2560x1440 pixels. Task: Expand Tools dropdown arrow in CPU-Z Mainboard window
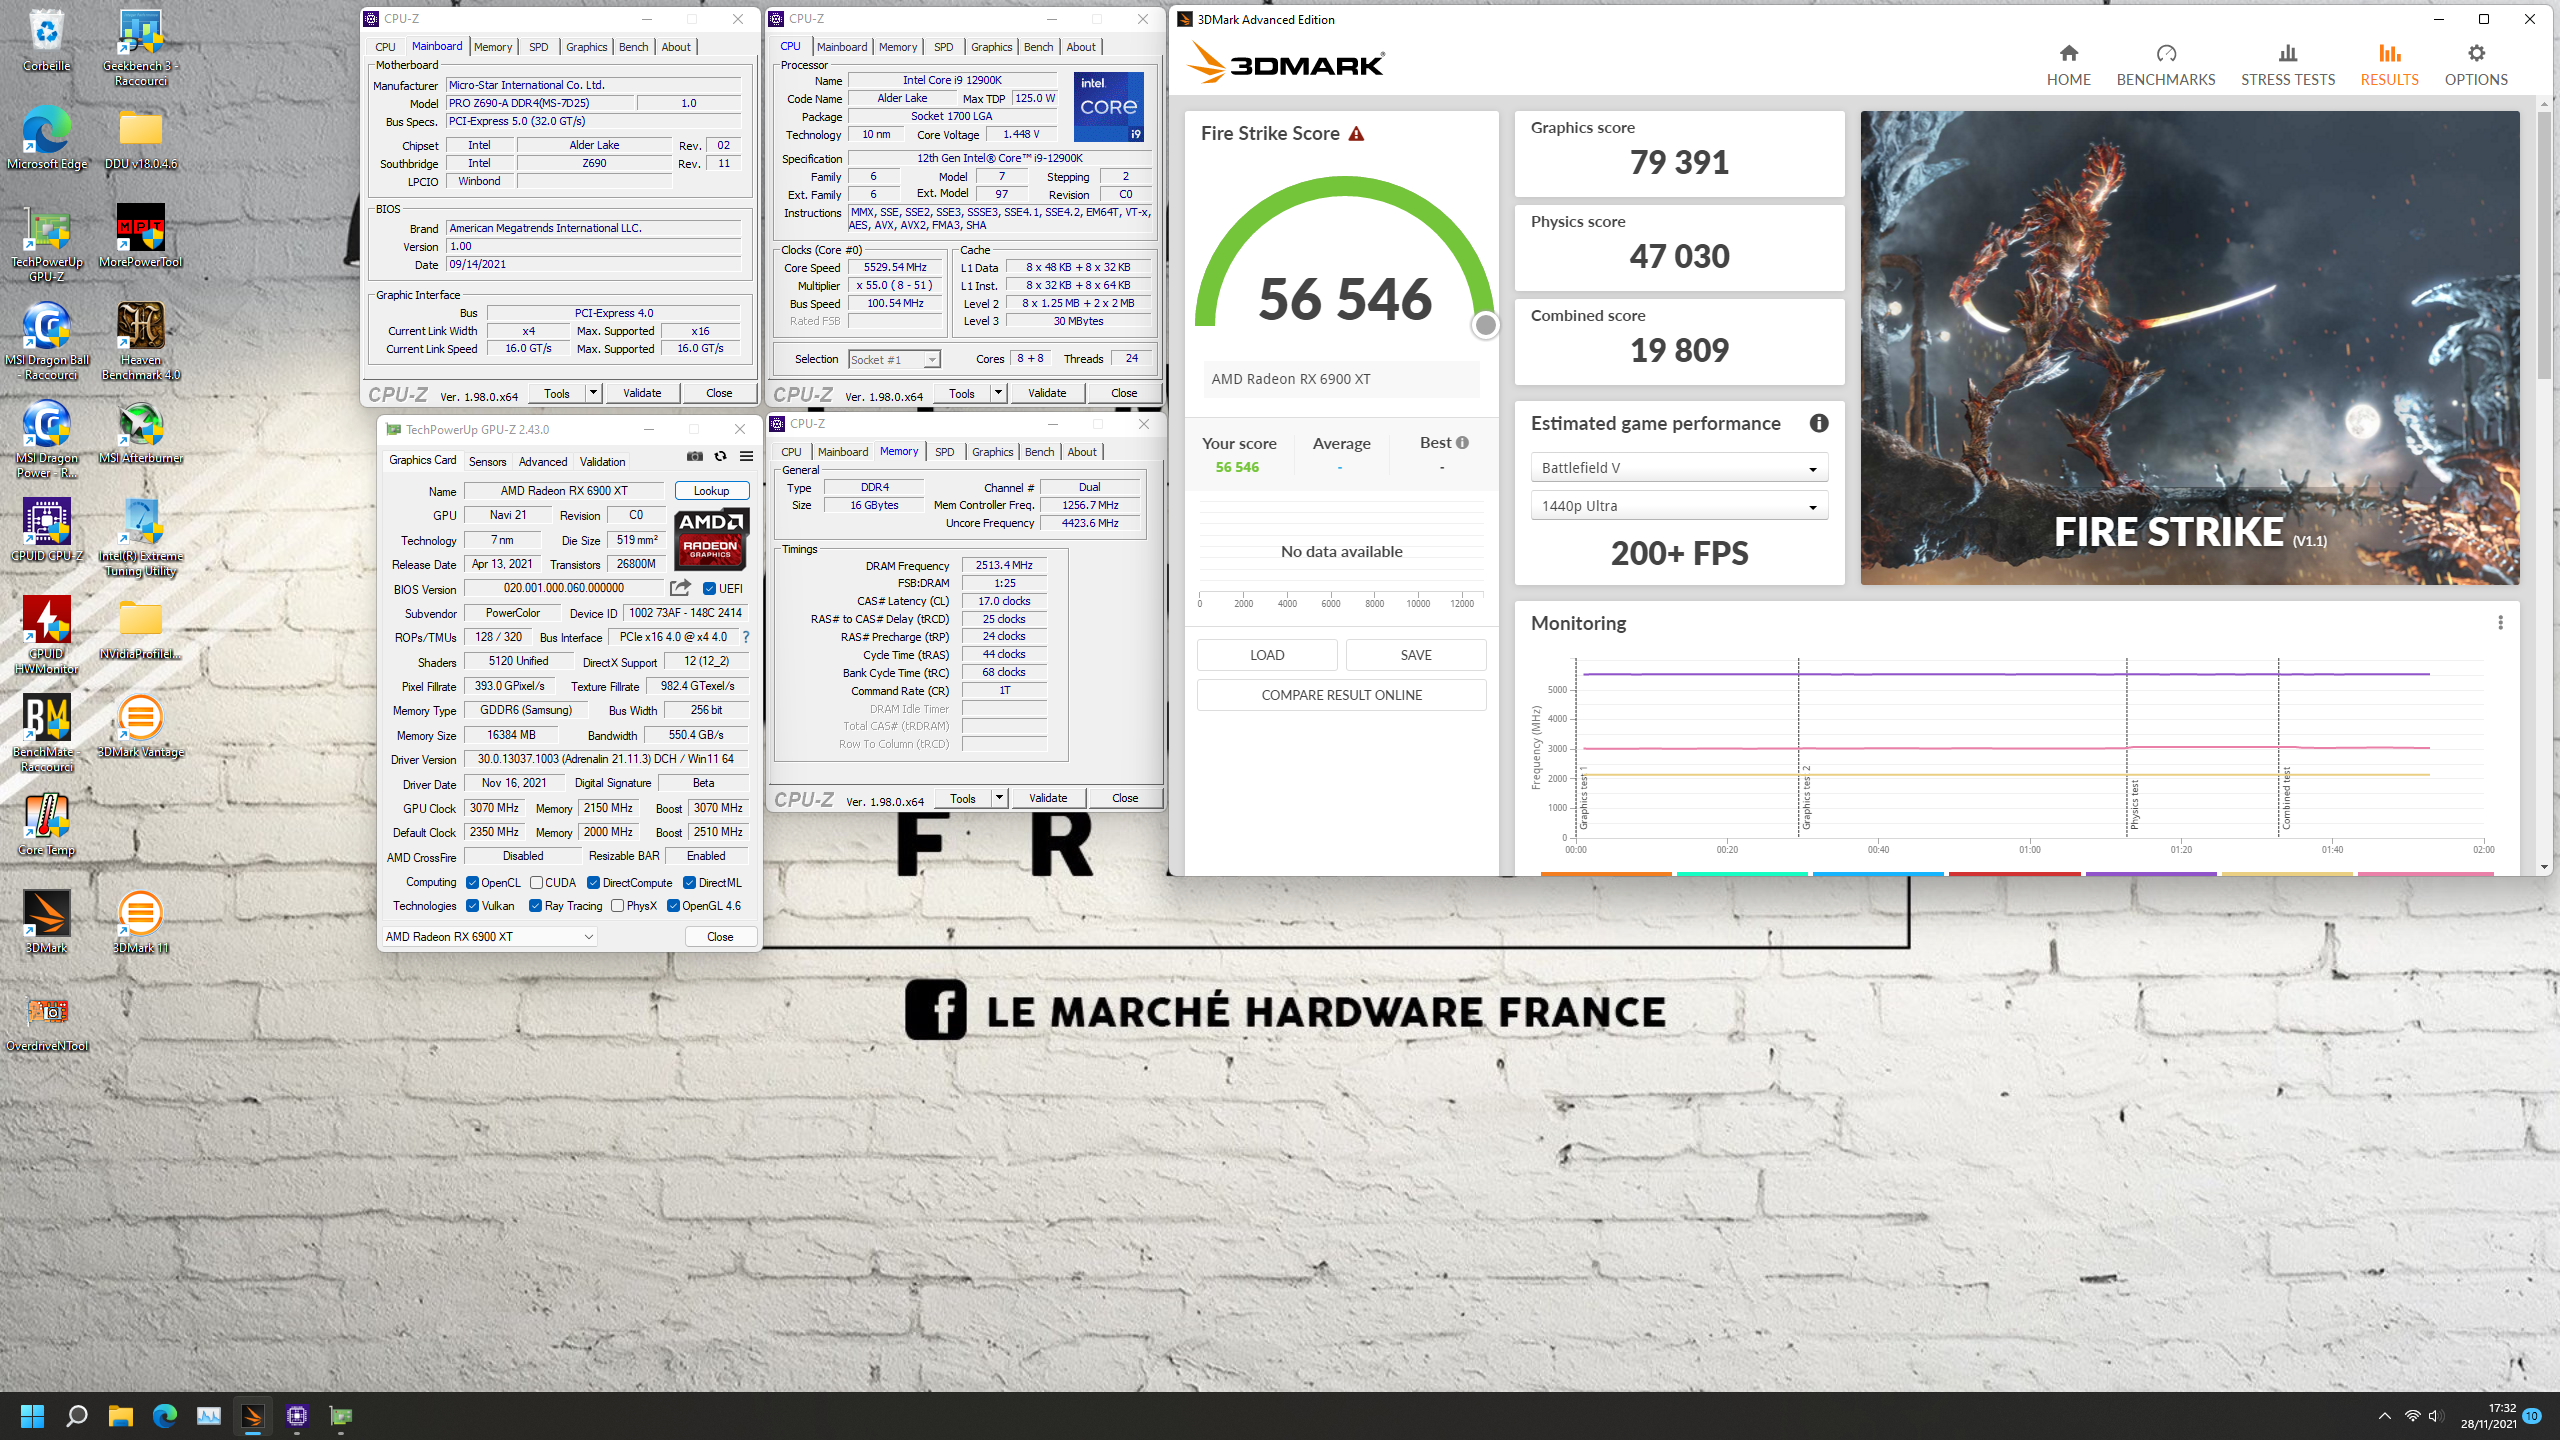(593, 393)
